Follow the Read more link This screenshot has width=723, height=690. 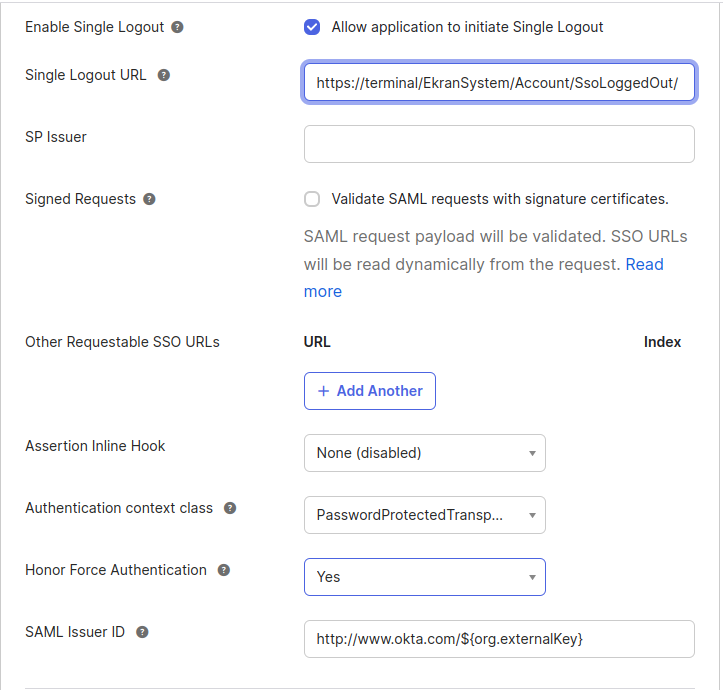pos(644,264)
